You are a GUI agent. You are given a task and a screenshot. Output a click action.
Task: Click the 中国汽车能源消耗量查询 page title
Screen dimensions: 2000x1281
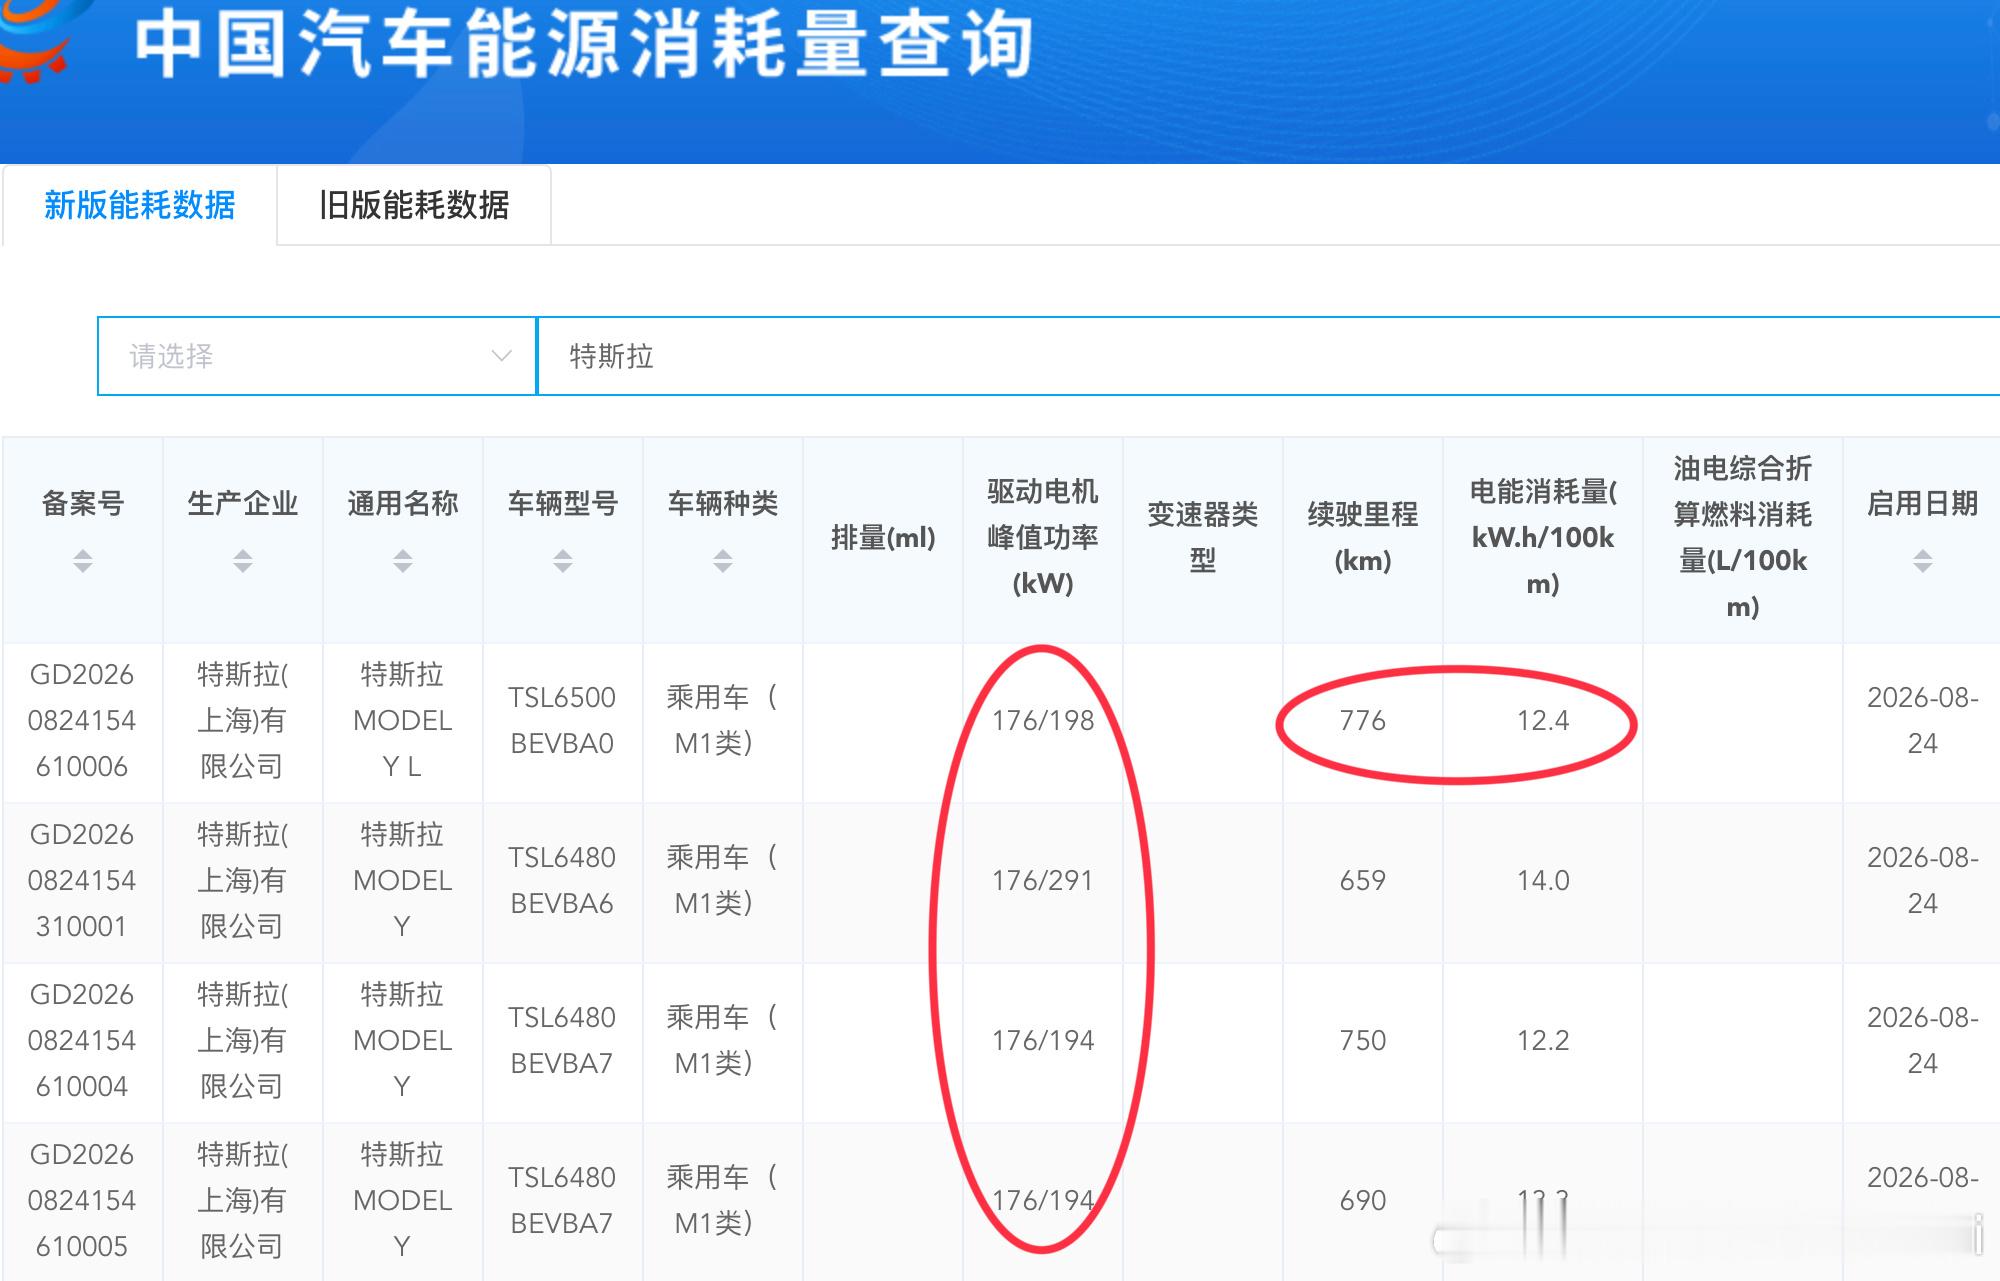coord(583,45)
